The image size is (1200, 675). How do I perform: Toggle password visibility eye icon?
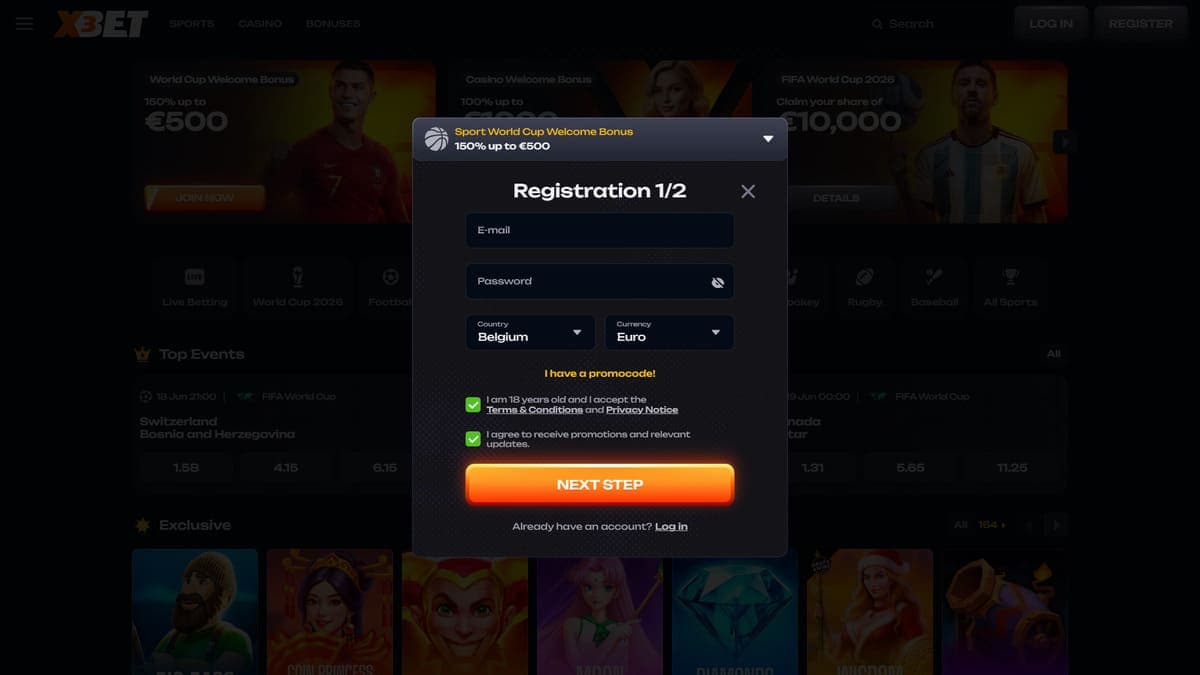tap(717, 282)
